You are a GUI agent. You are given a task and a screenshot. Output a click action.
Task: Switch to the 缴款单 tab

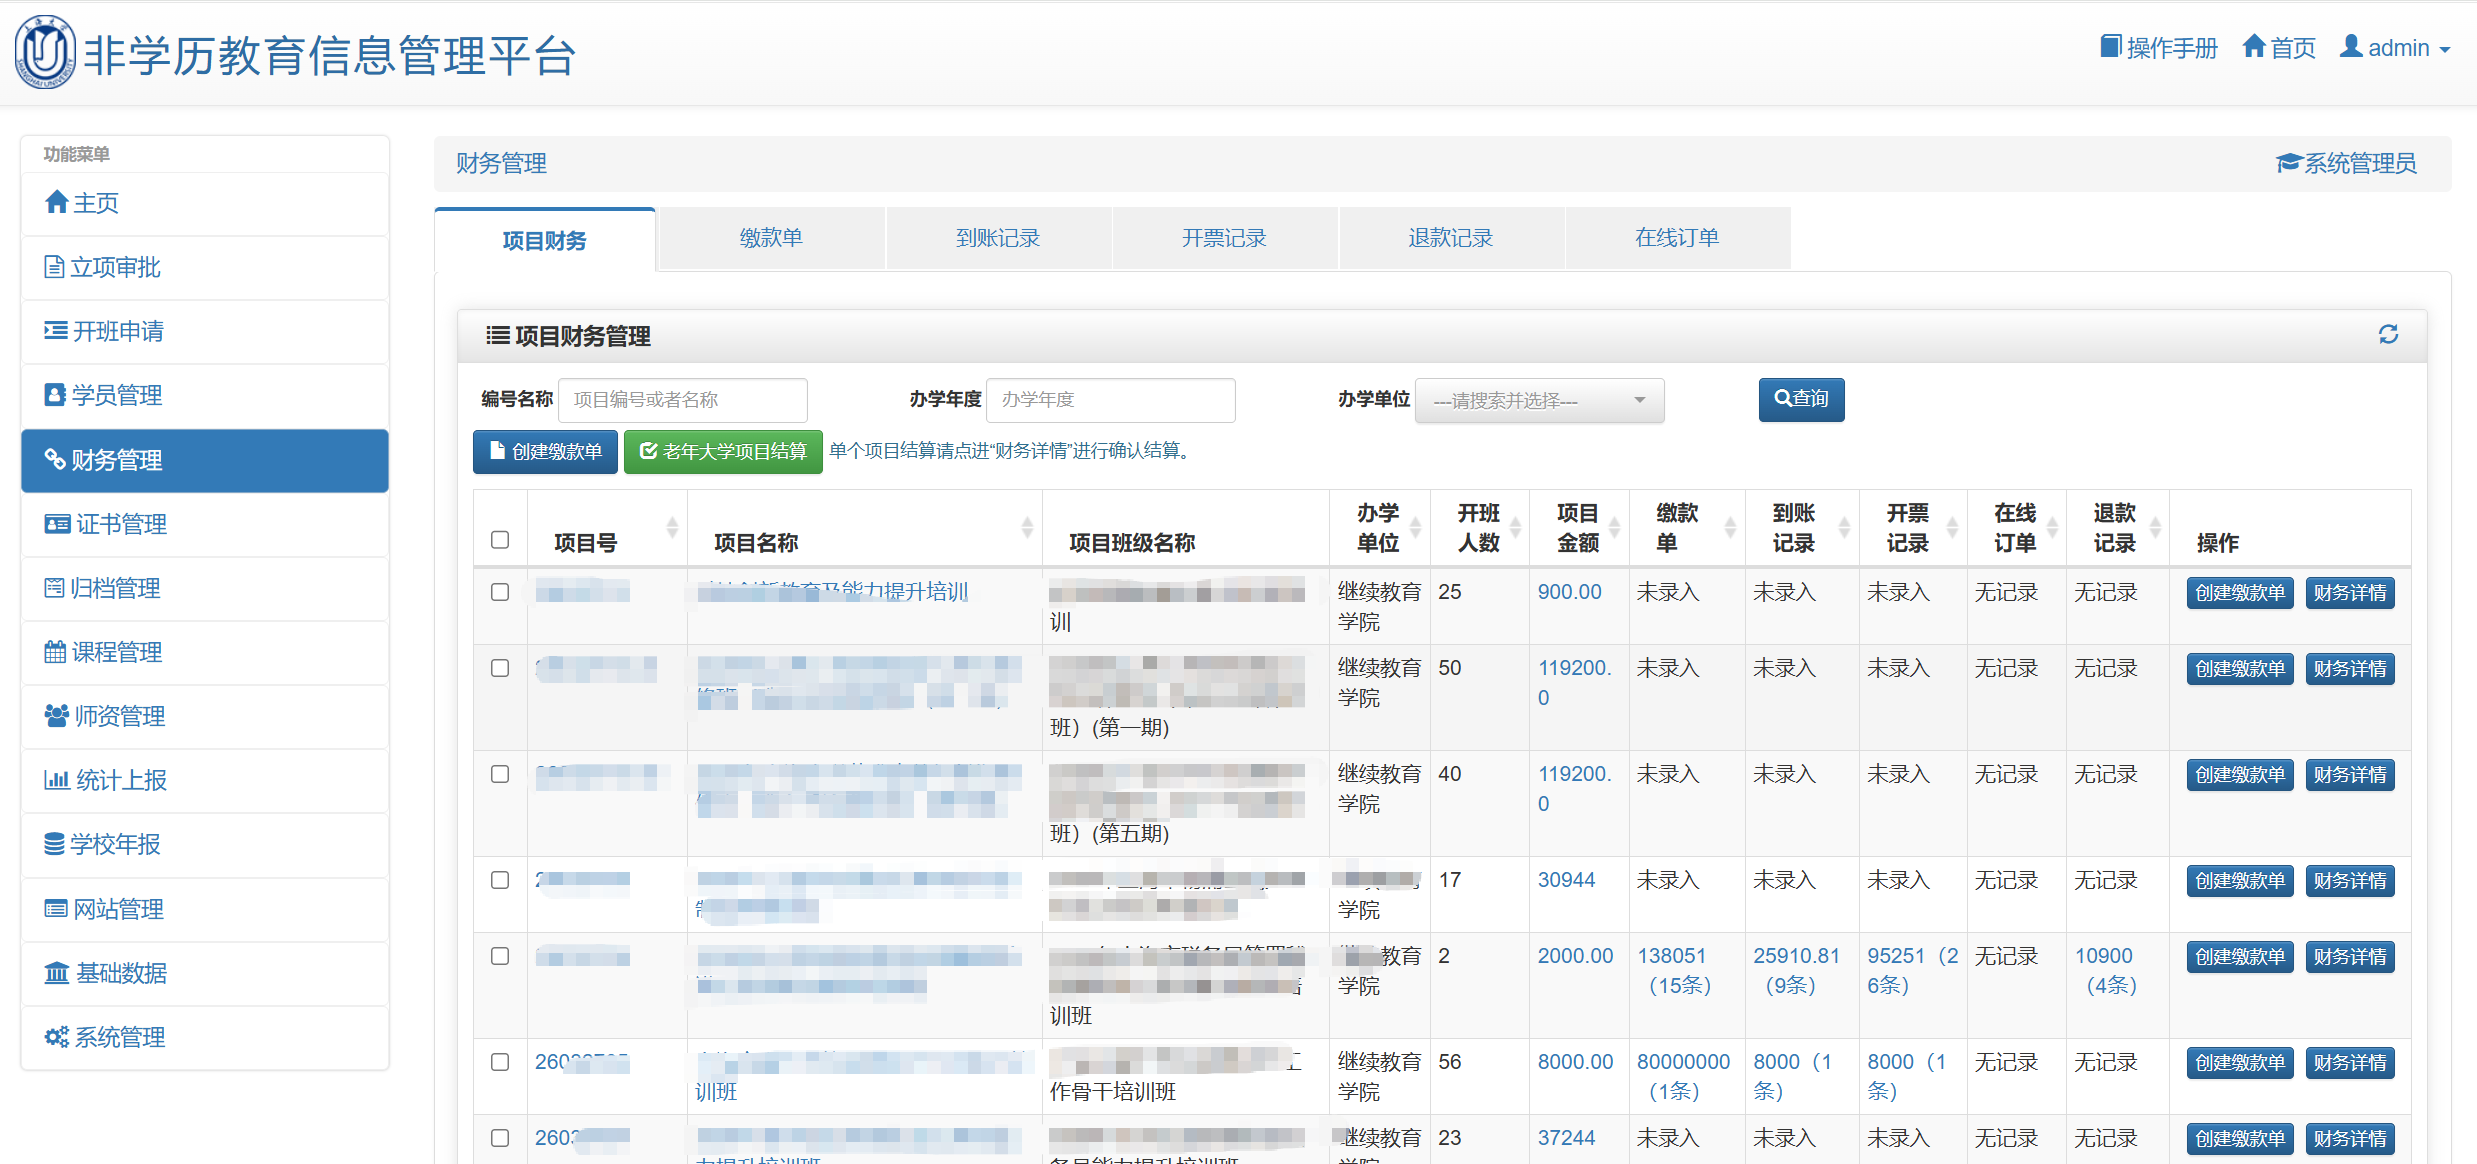pos(771,238)
